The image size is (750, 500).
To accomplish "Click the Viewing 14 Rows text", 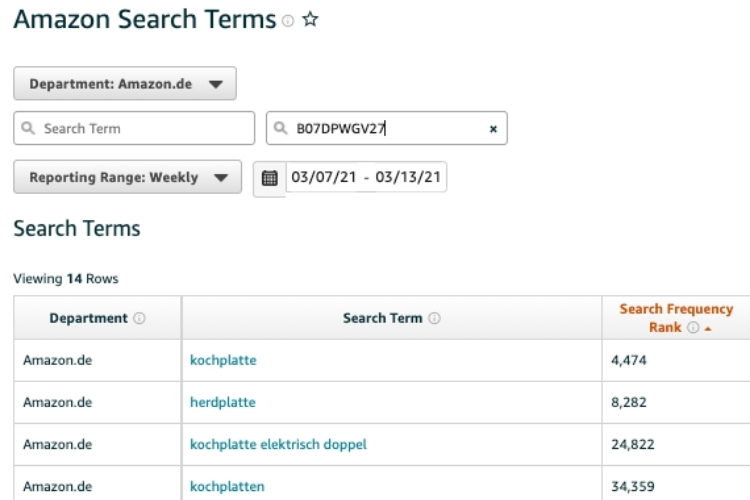I will pyautogui.click(x=66, y=278).
